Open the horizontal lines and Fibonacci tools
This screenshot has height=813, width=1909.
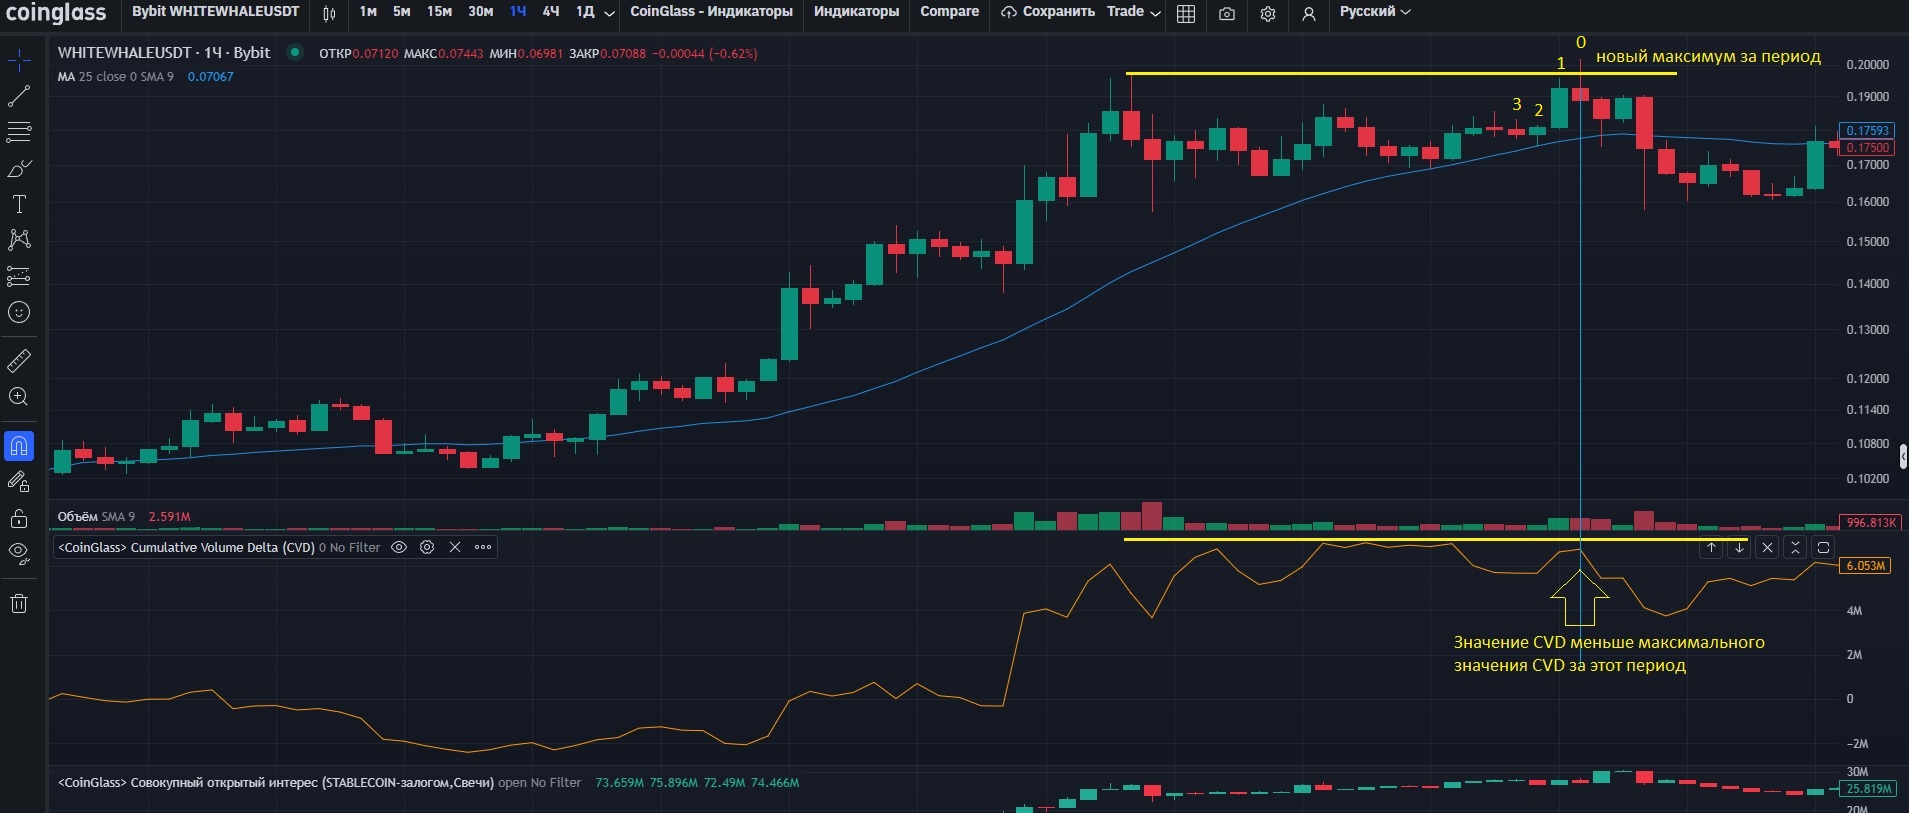[x=19, y=132]
